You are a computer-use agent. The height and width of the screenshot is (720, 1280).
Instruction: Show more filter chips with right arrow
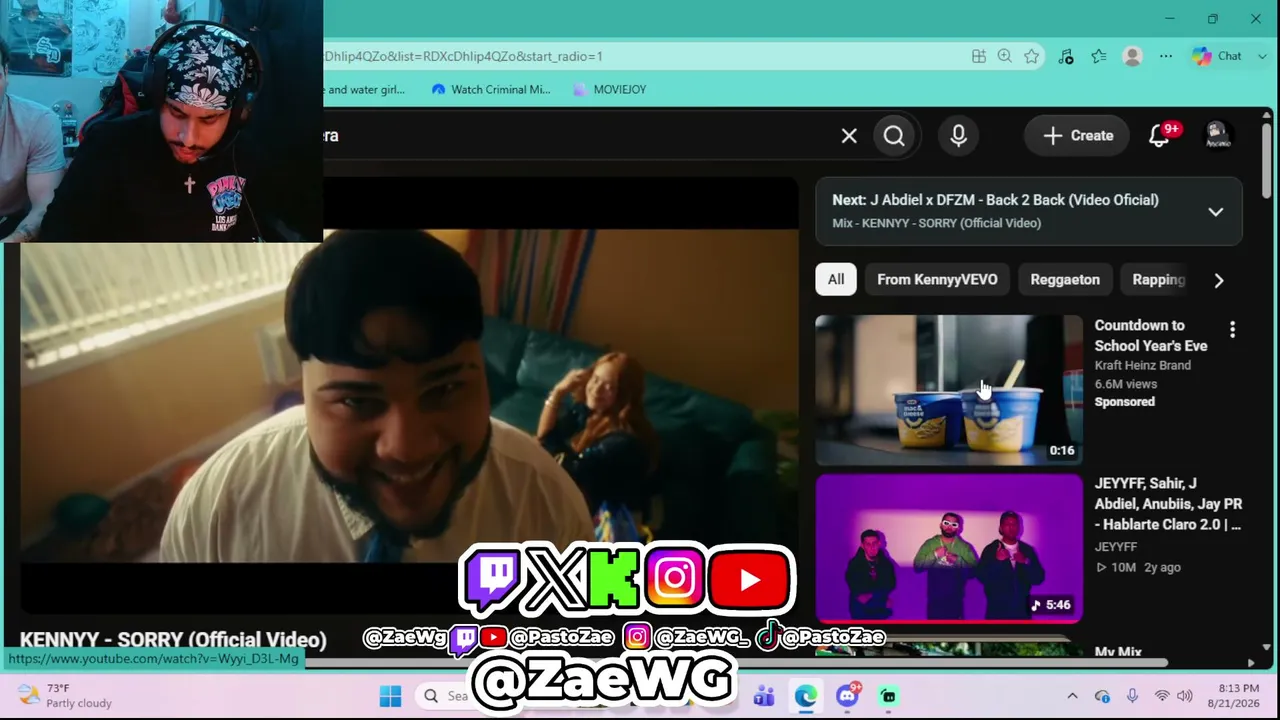[1218, 280]
